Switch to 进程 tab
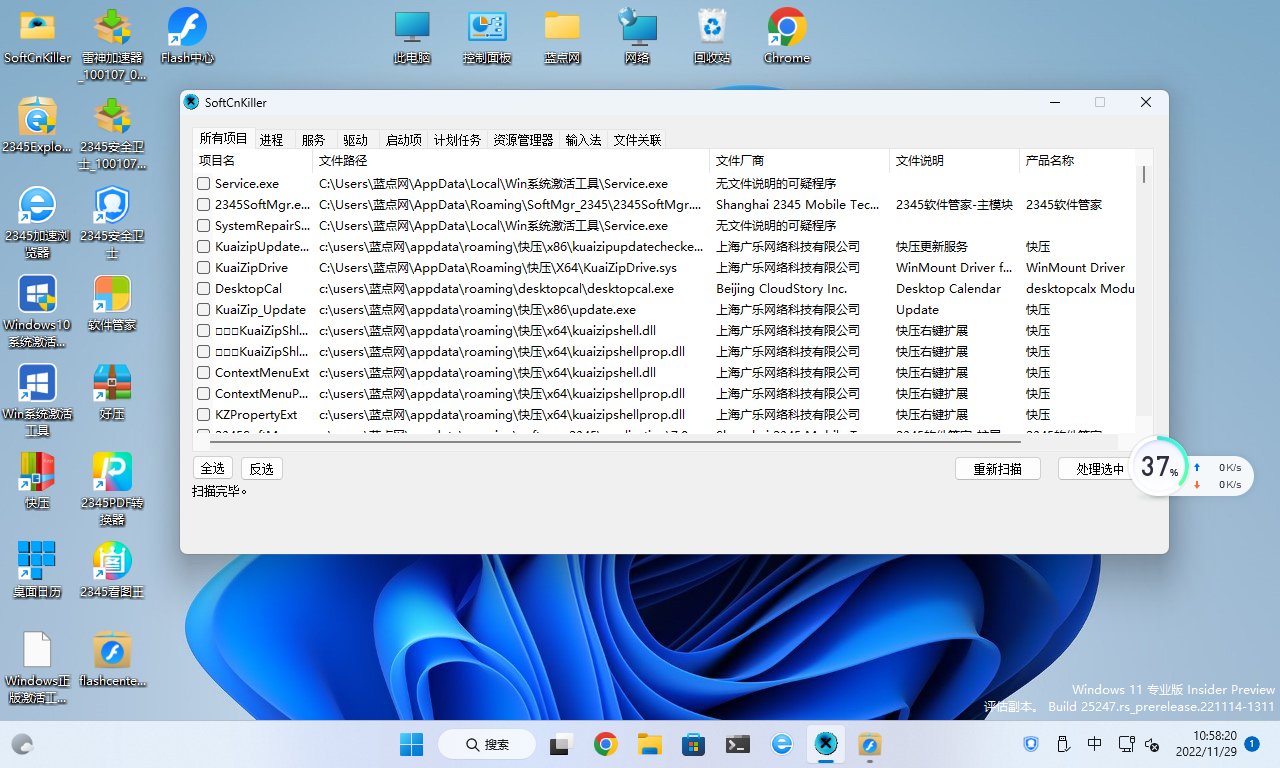Image resolution: width=1280 pixels, height=768 pixels. point(271,140)
